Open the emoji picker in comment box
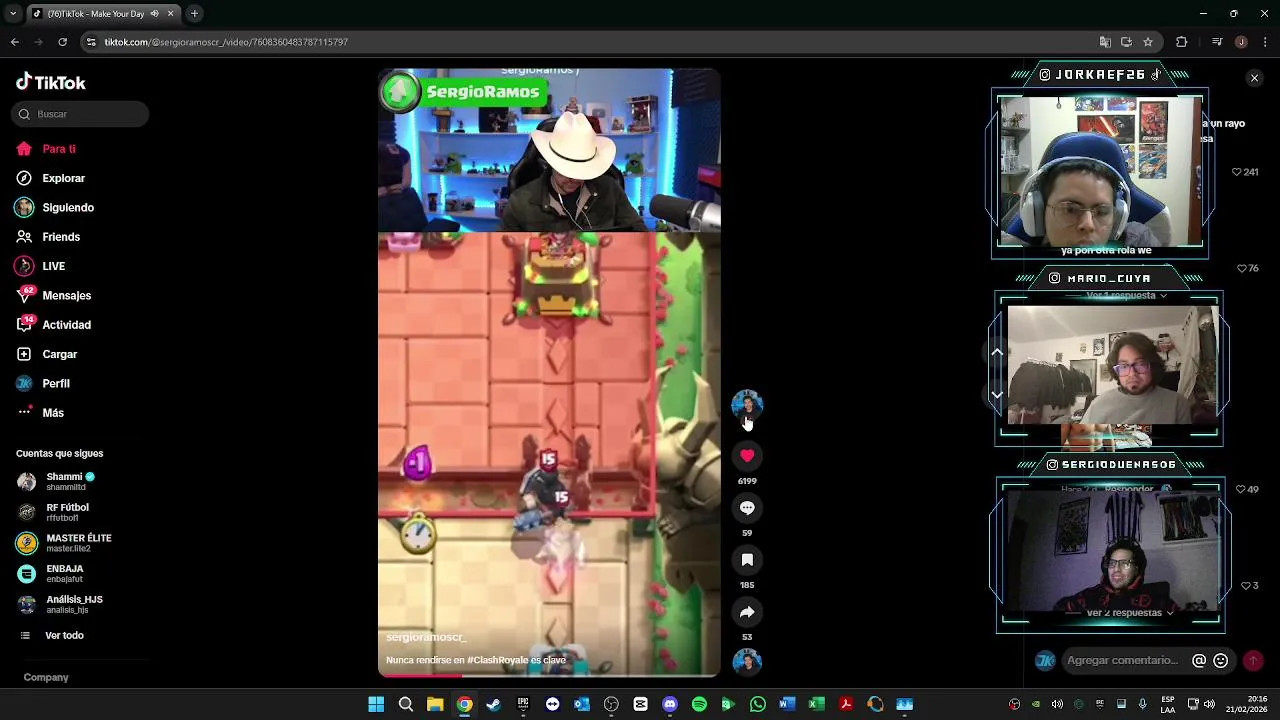The width and height of the screenshot is (1280, 720). click(1220, 660)
